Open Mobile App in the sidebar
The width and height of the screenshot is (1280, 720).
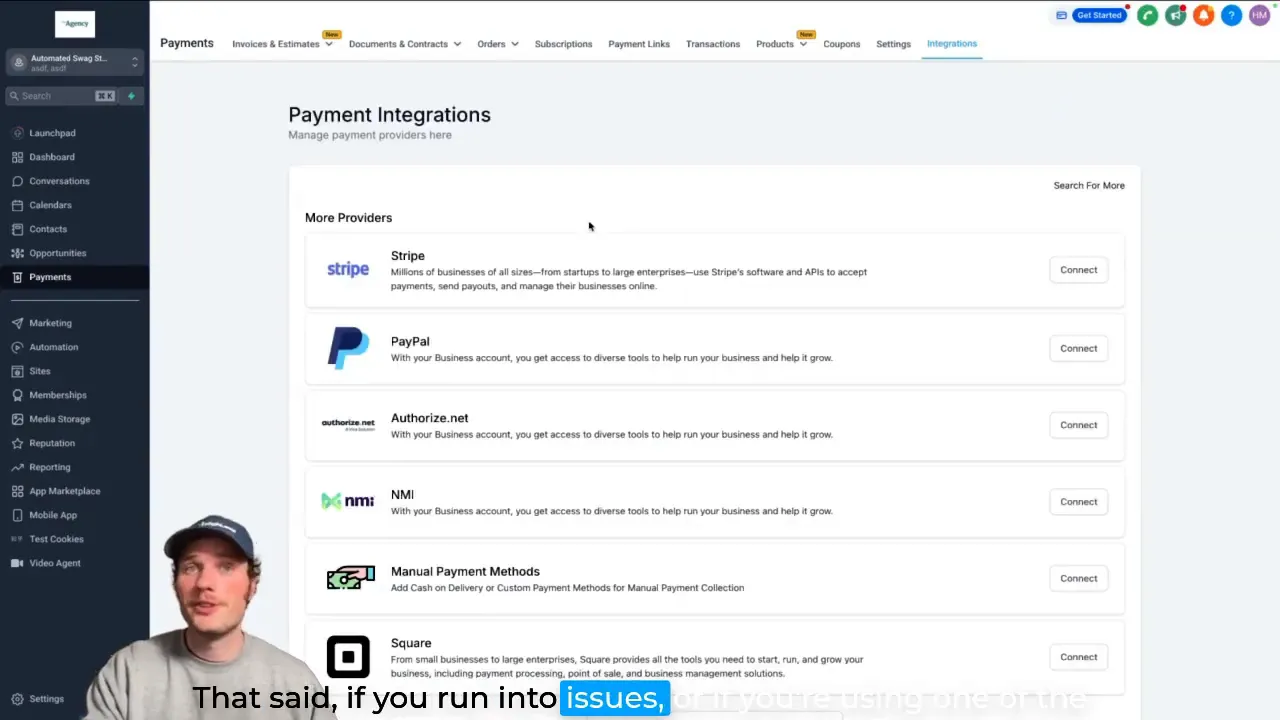53,515
